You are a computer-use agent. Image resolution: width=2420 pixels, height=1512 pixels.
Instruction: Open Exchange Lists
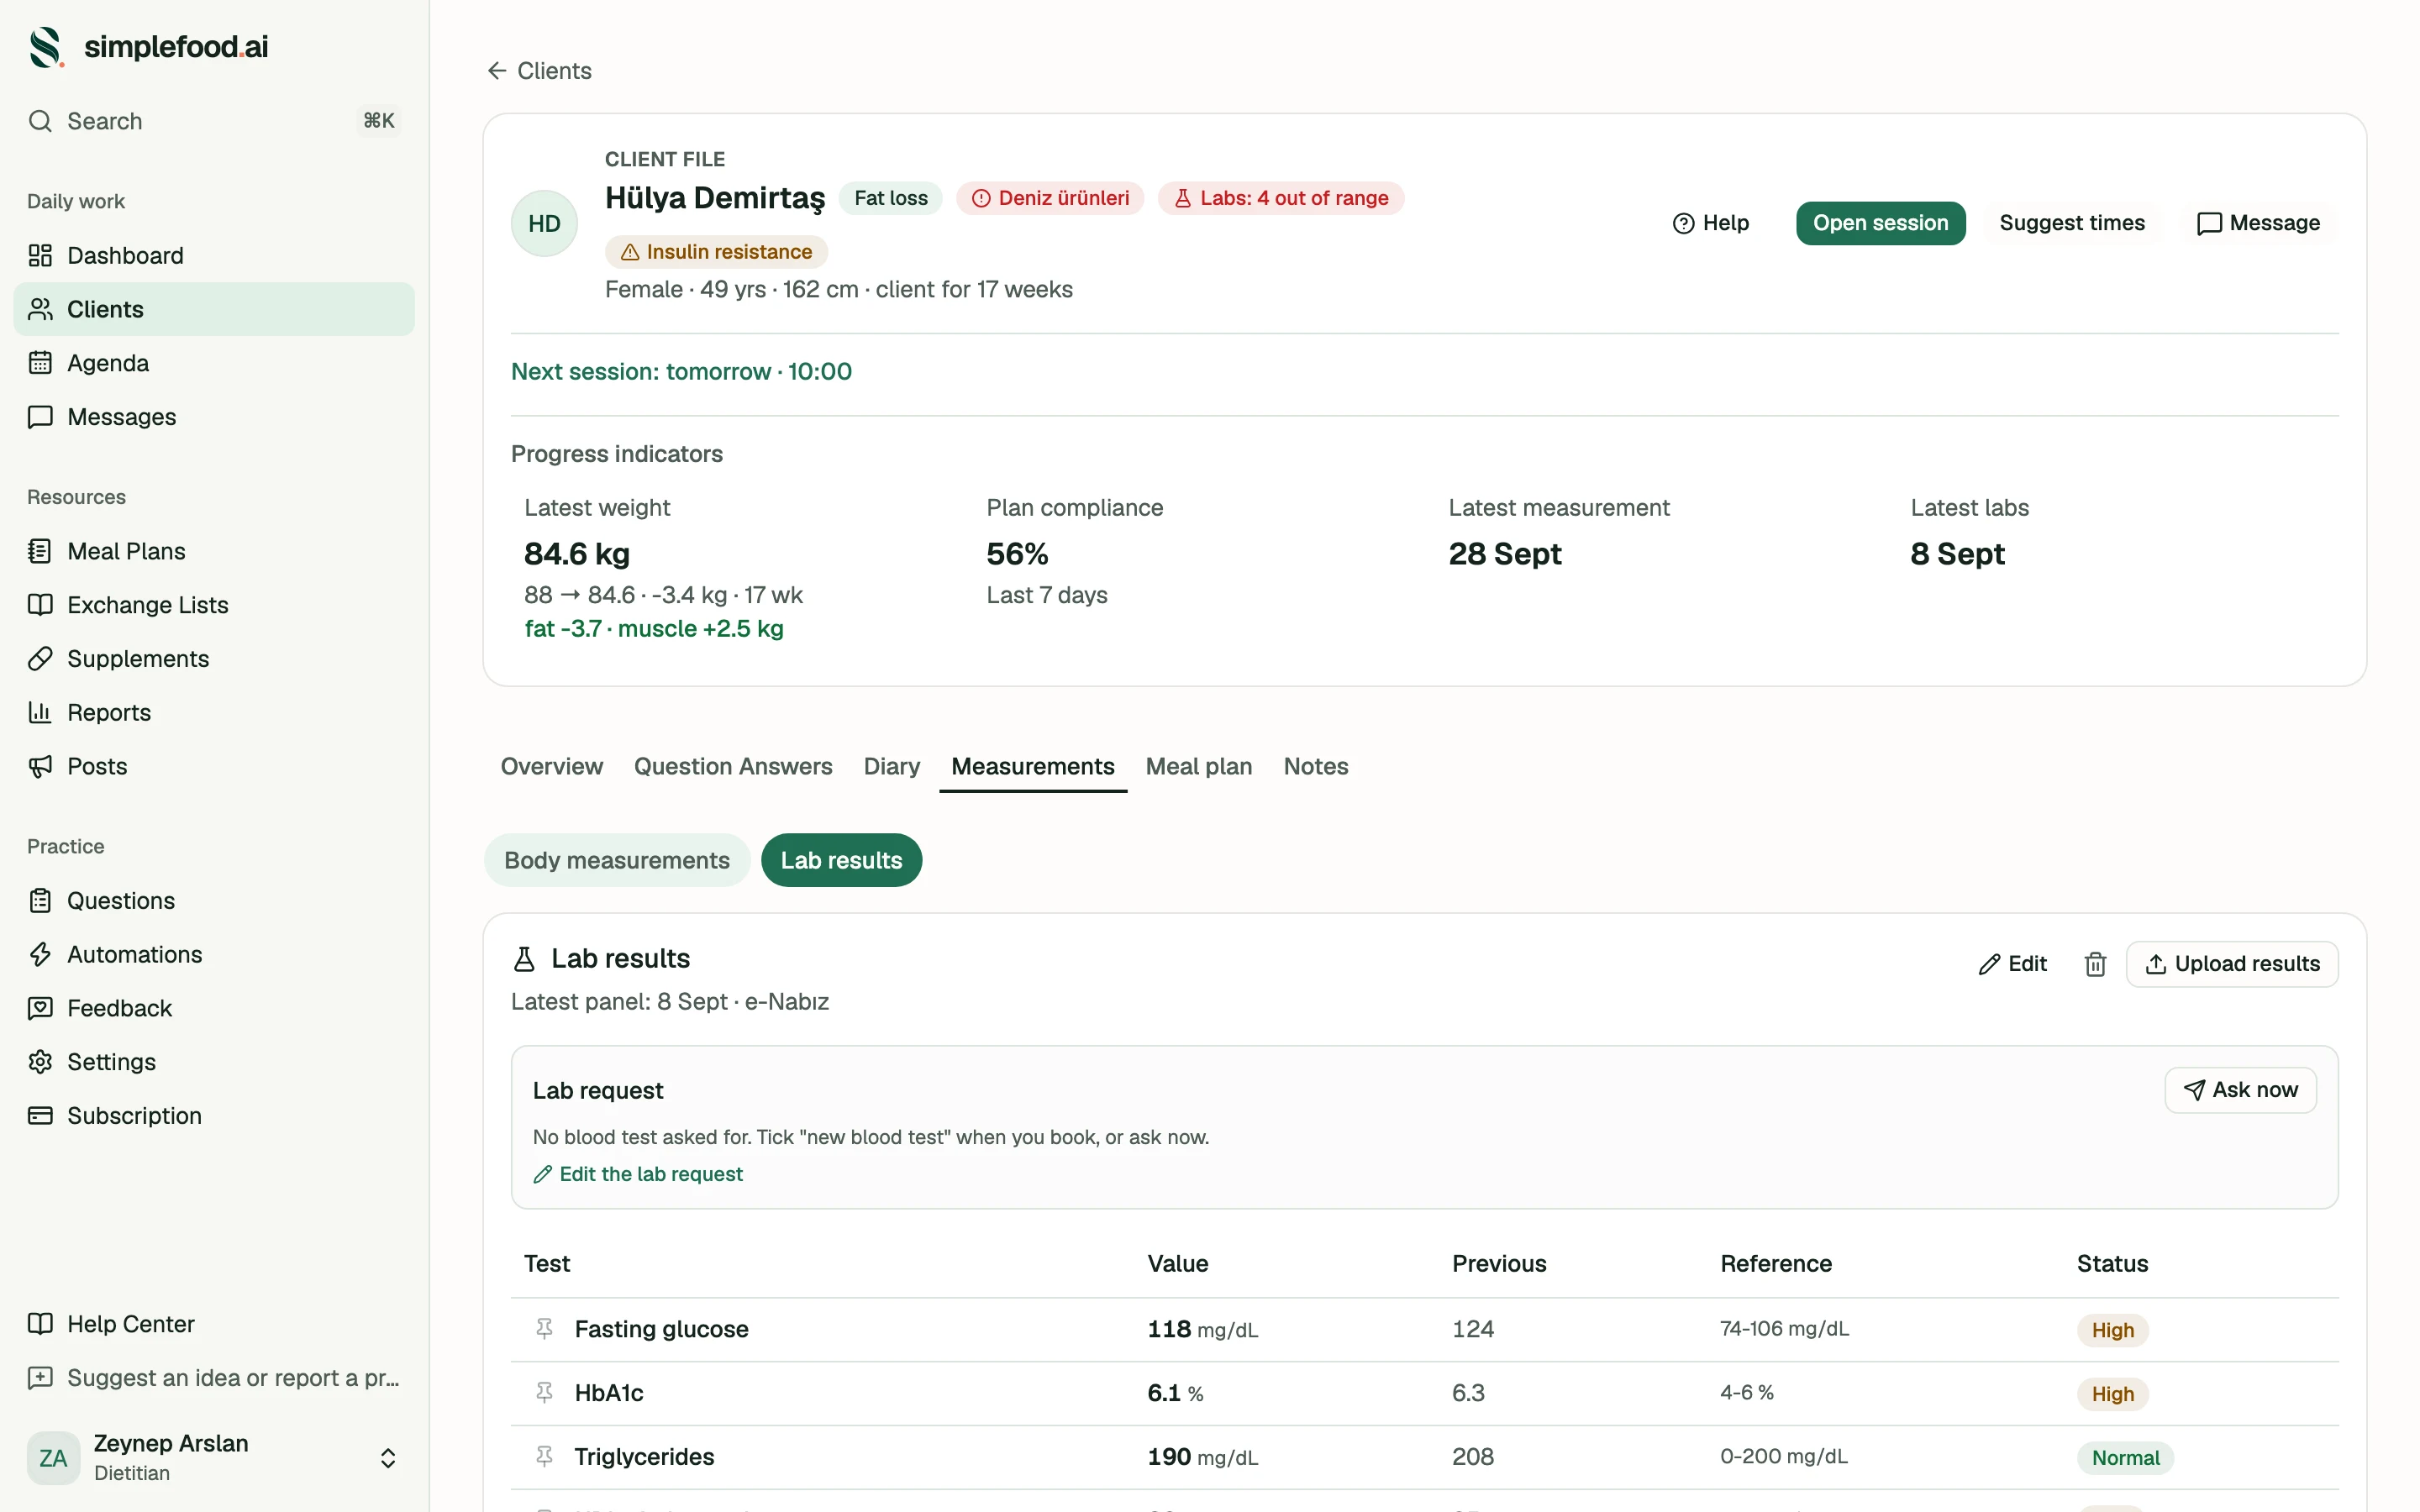coord(214,605)
